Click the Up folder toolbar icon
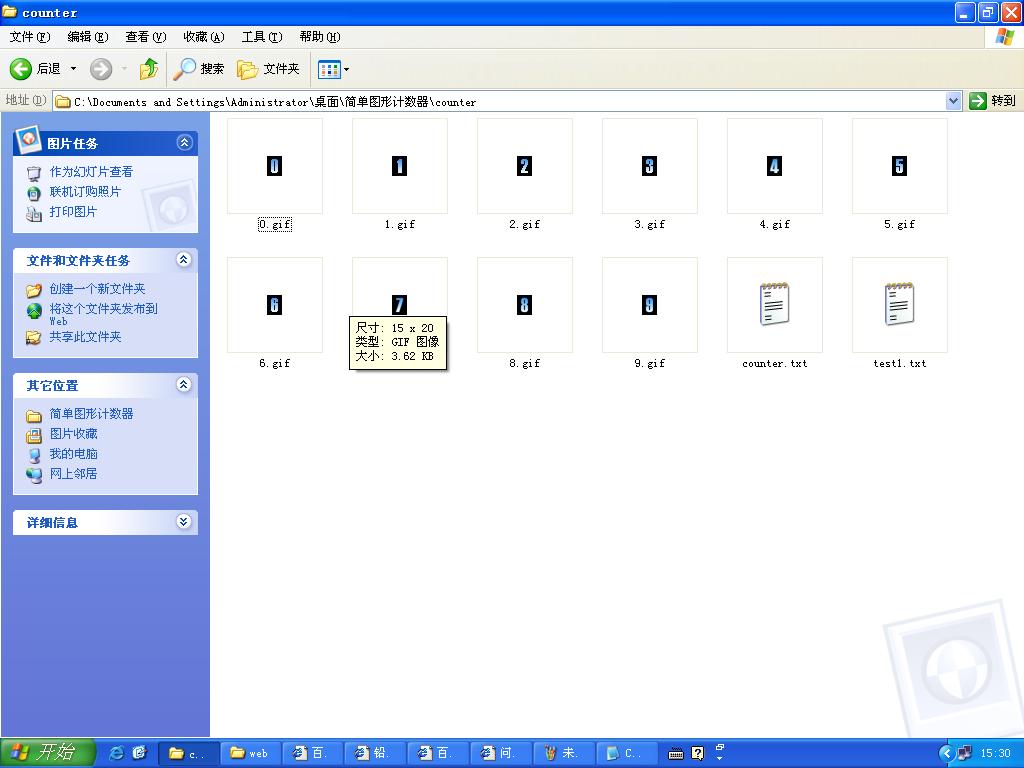 point(149,69)
